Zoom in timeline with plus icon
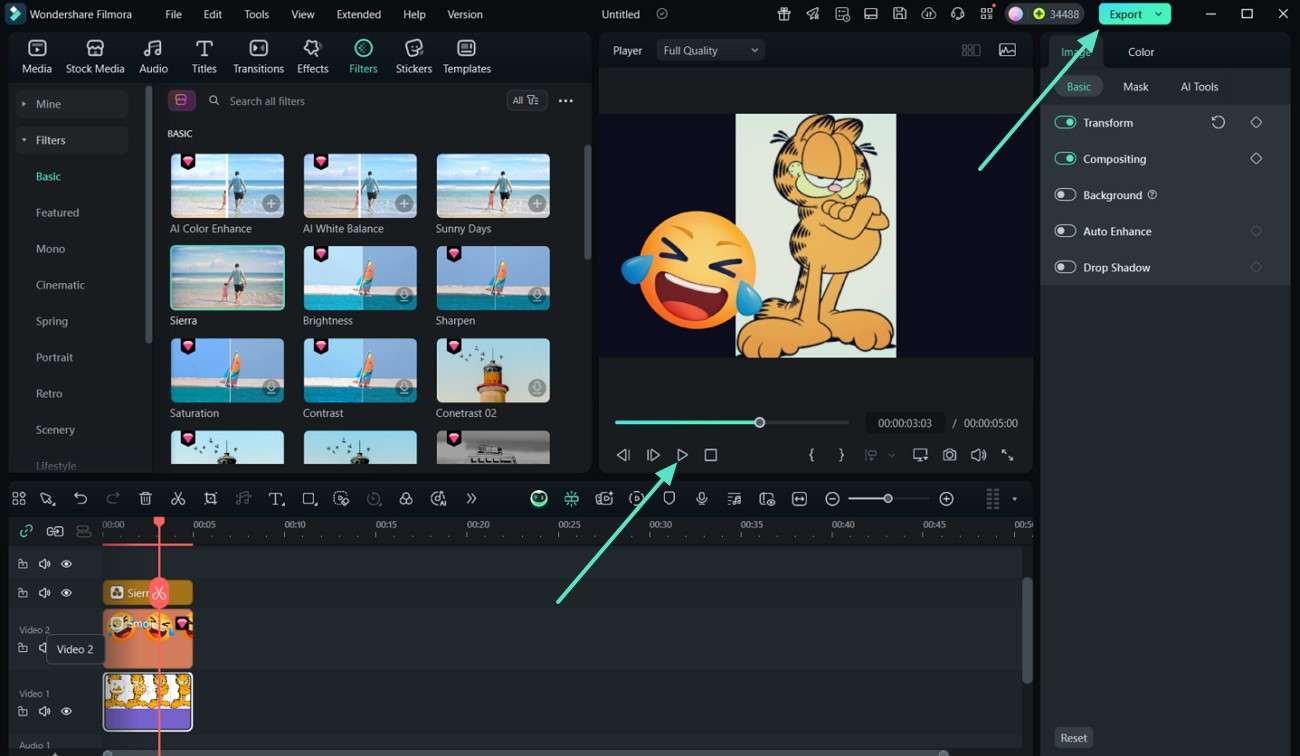Screen dimensions: 1300x756 [947, 499]
